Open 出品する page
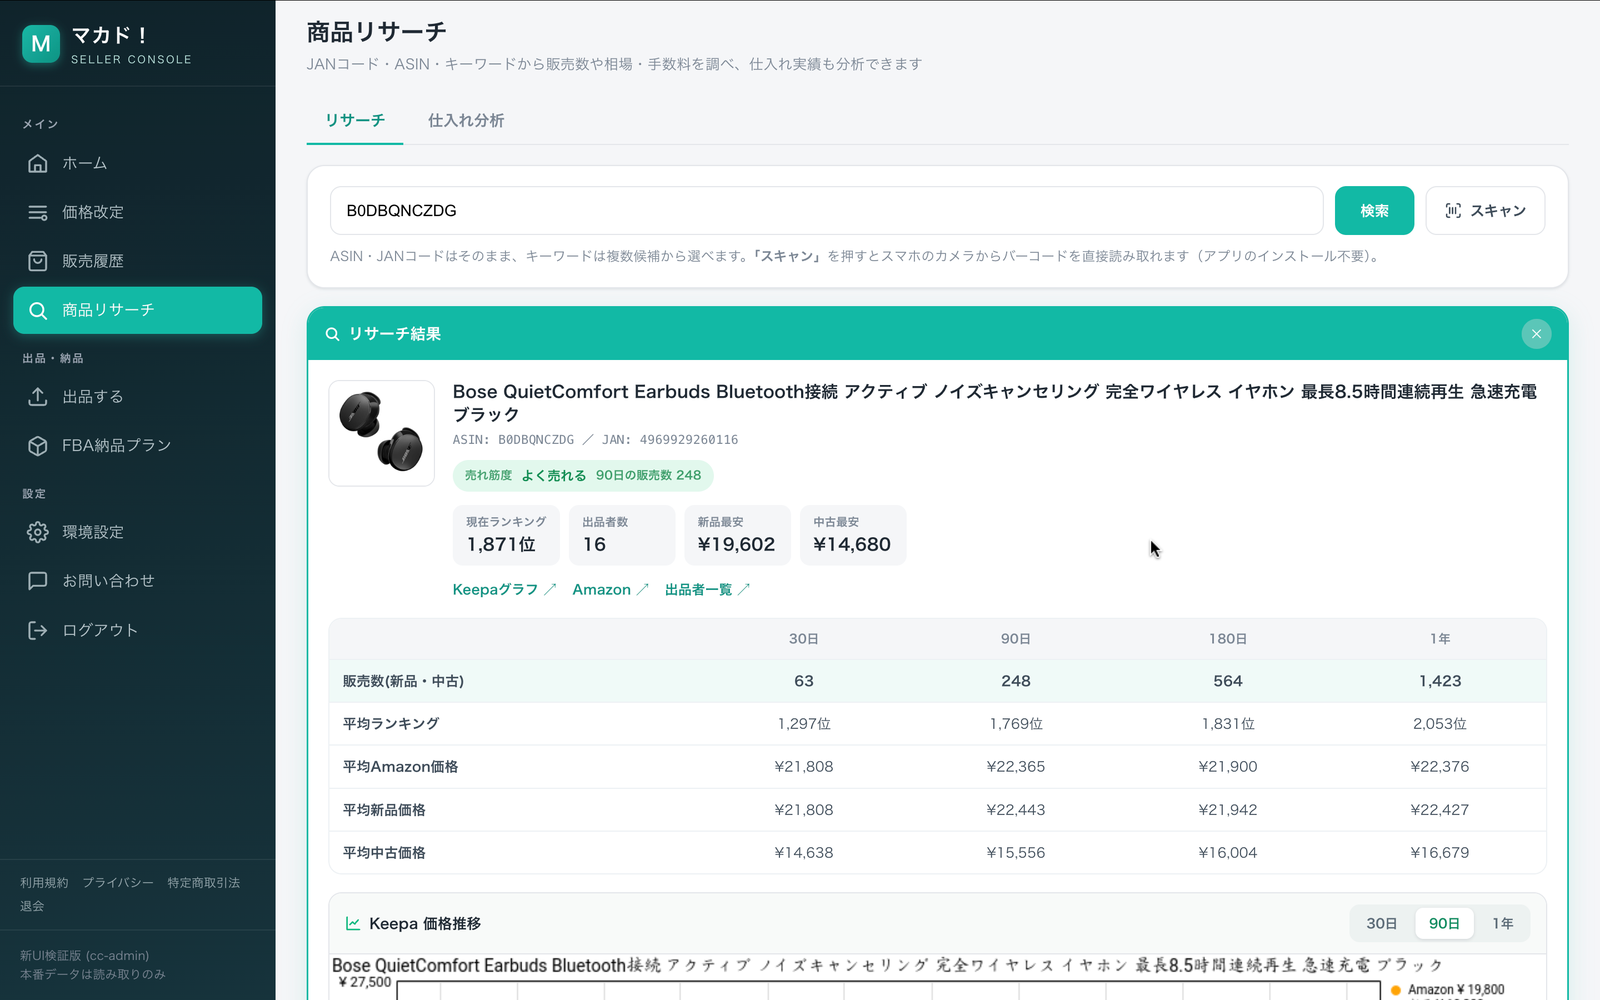The height and width of the screenshot is (1000, 1600). (x=138, y=397)
